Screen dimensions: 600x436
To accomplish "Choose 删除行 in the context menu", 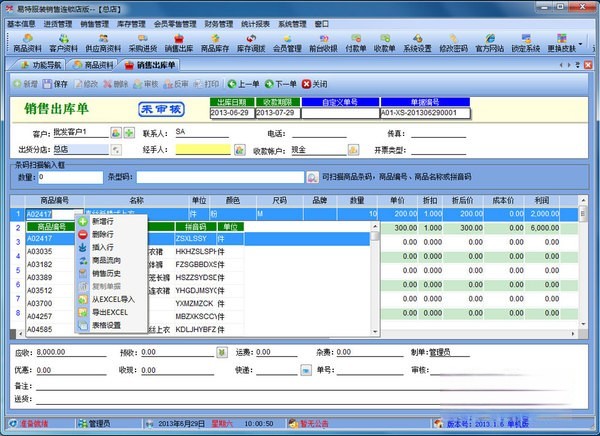I will point(103,233).
